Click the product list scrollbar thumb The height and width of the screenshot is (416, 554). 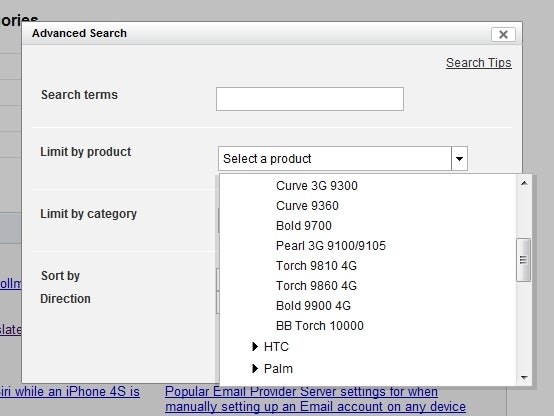(x=523, y=260)
